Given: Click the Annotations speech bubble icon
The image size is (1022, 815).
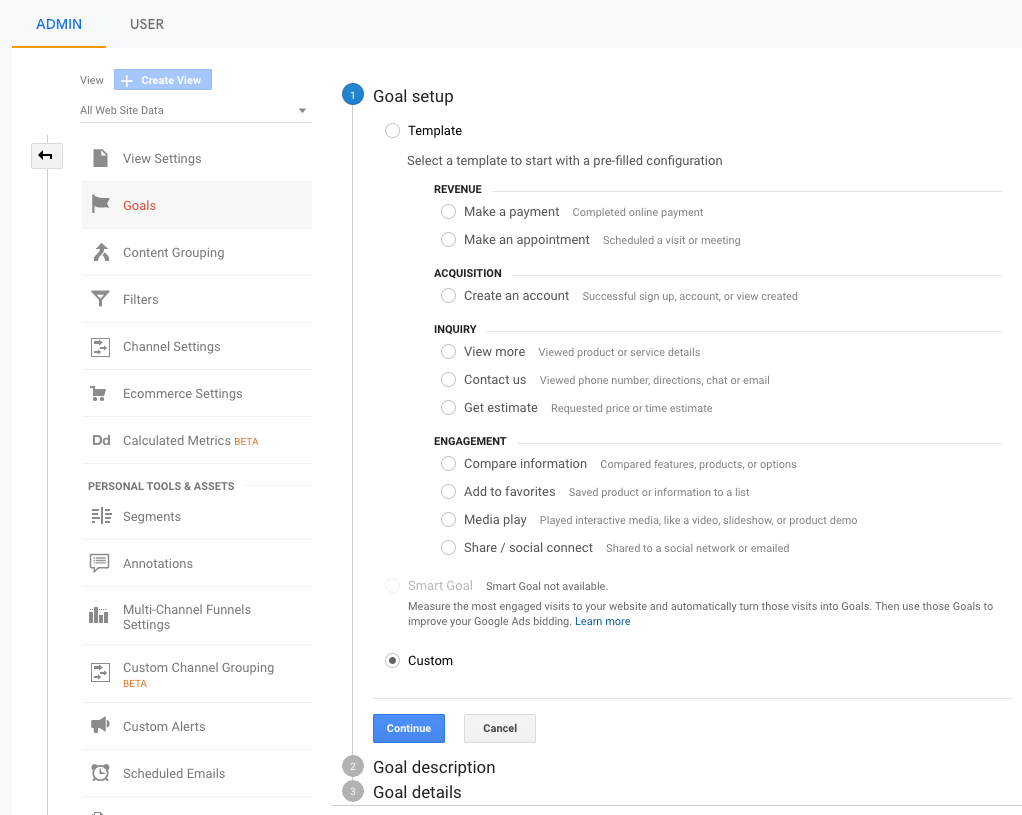Looking at the screenshot, I should click(x=100, y=563).
